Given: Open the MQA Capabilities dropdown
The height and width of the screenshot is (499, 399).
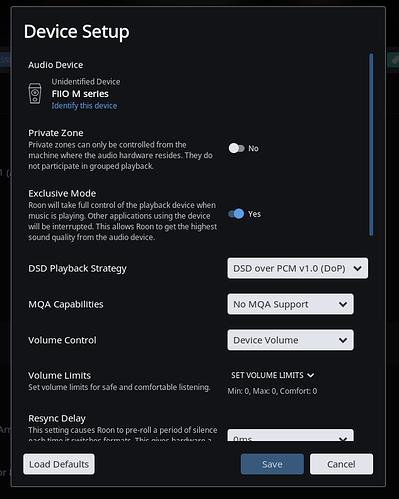Looking at the screenshot, I should (290, 304).
